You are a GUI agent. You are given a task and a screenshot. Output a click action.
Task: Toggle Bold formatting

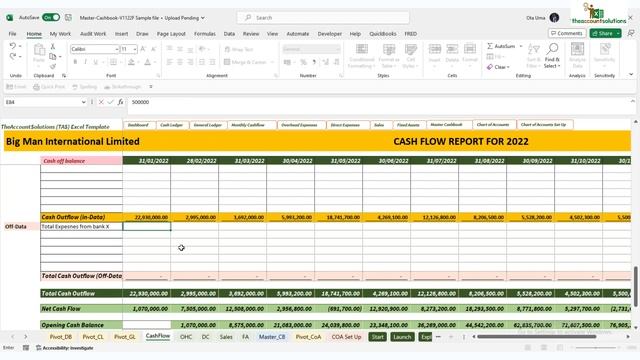click(x=76, y=62)
